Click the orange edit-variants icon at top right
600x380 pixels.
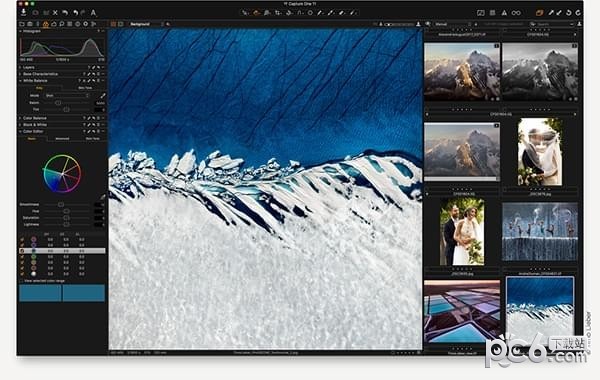tap(540, 13)
